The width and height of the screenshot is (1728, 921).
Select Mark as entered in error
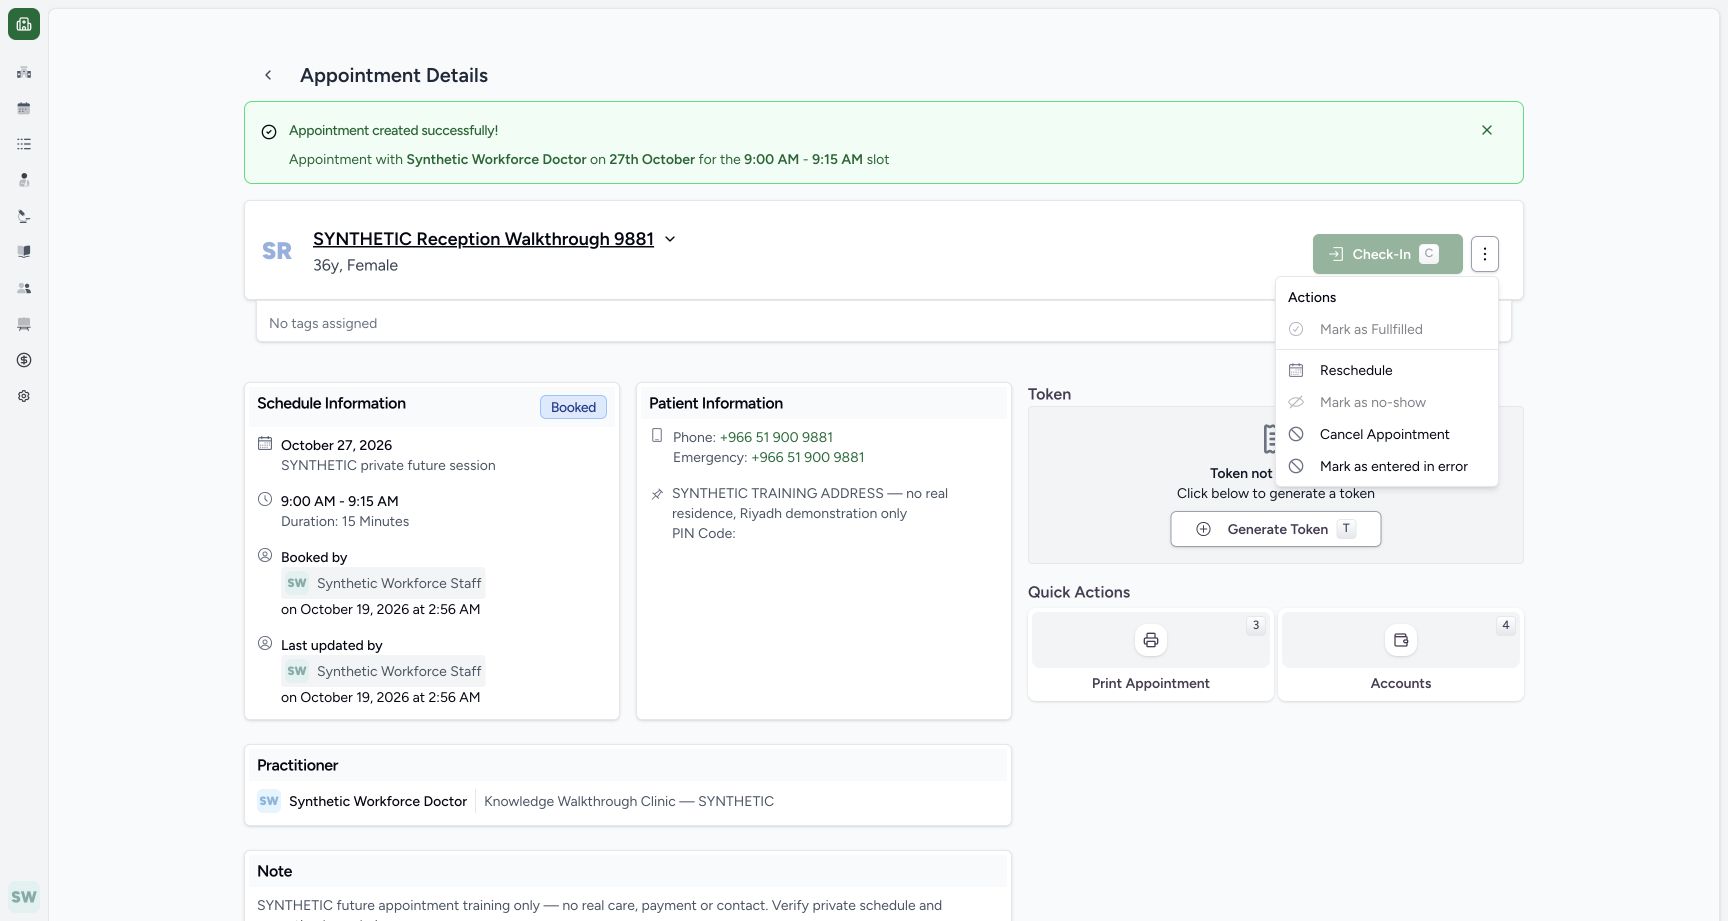coord(1387,466)
